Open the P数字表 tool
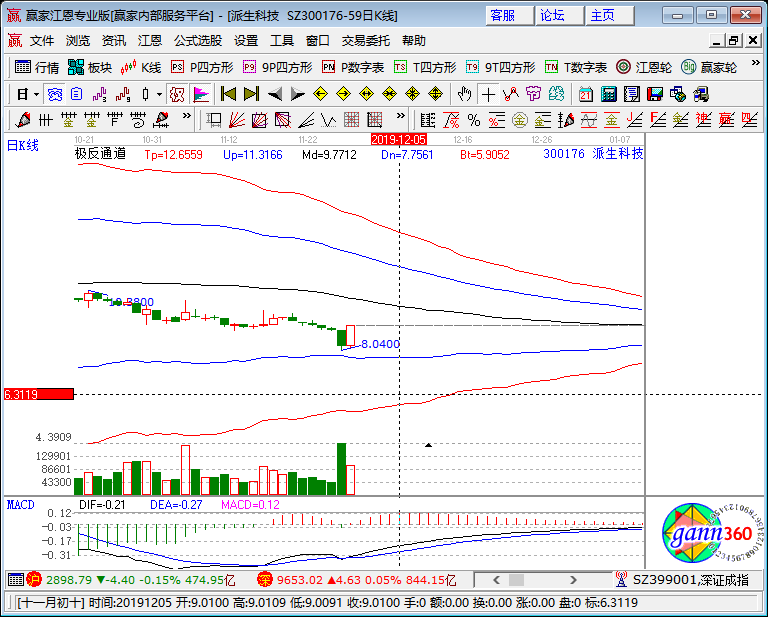 coord(353,67)
